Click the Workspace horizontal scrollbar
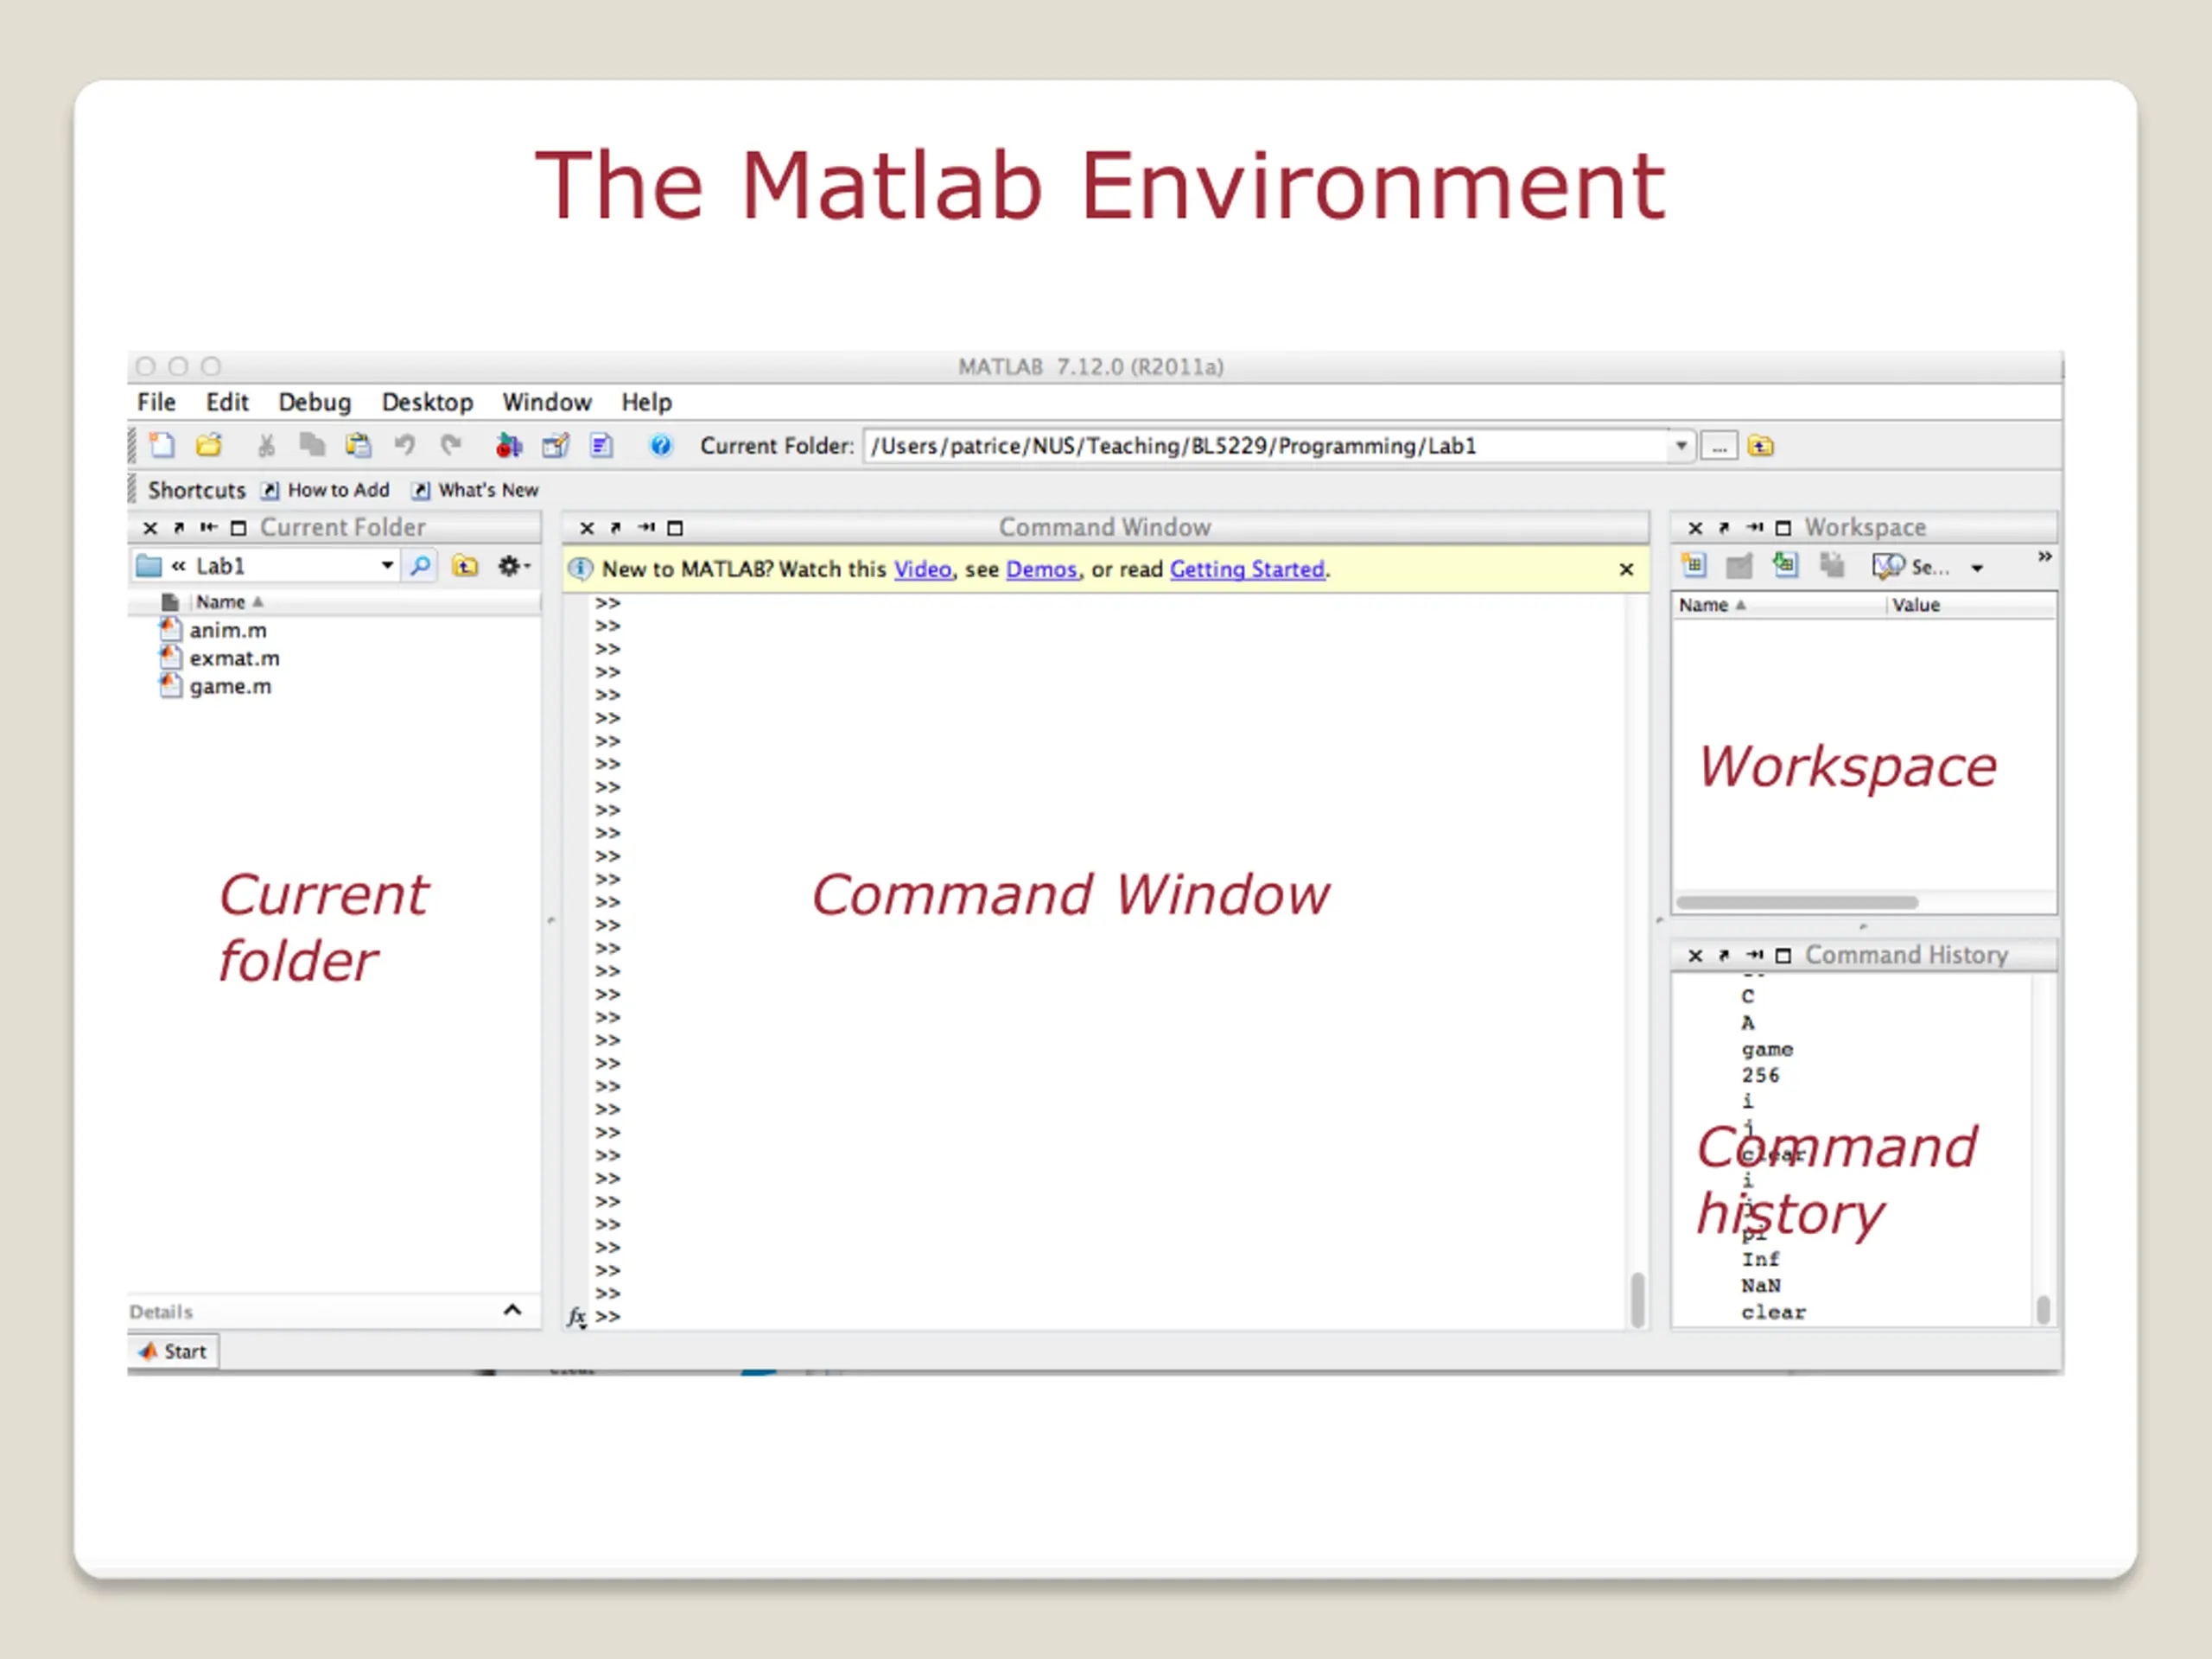Screen dimensions: 2212x1659 point(1797,902)
